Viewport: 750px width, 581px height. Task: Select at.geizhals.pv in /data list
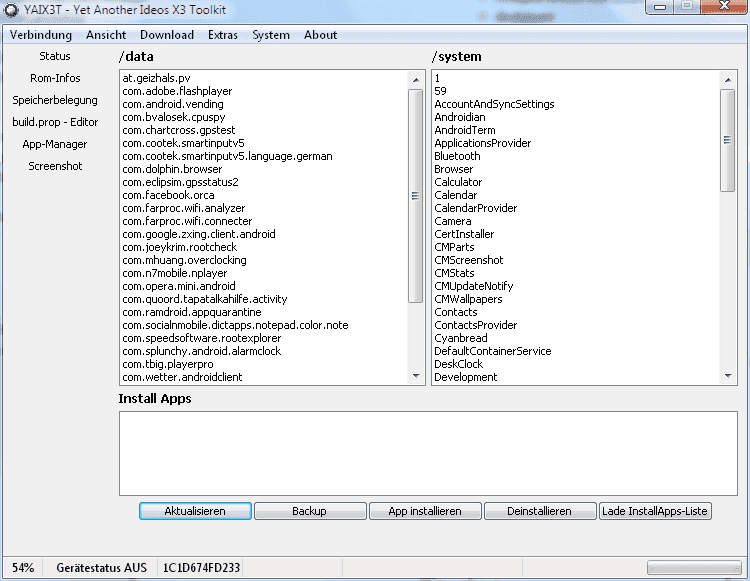(x=156, y=78)
